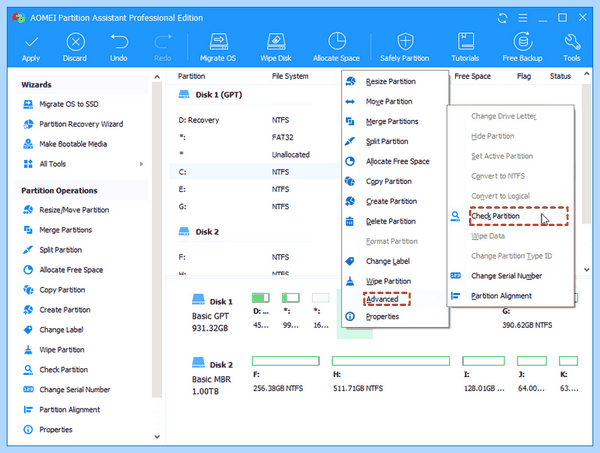This screenshot has width=600, height=453.
Task: Select the C: NTFS partition row
Action: pyautogui.click(x=254, y=172)
